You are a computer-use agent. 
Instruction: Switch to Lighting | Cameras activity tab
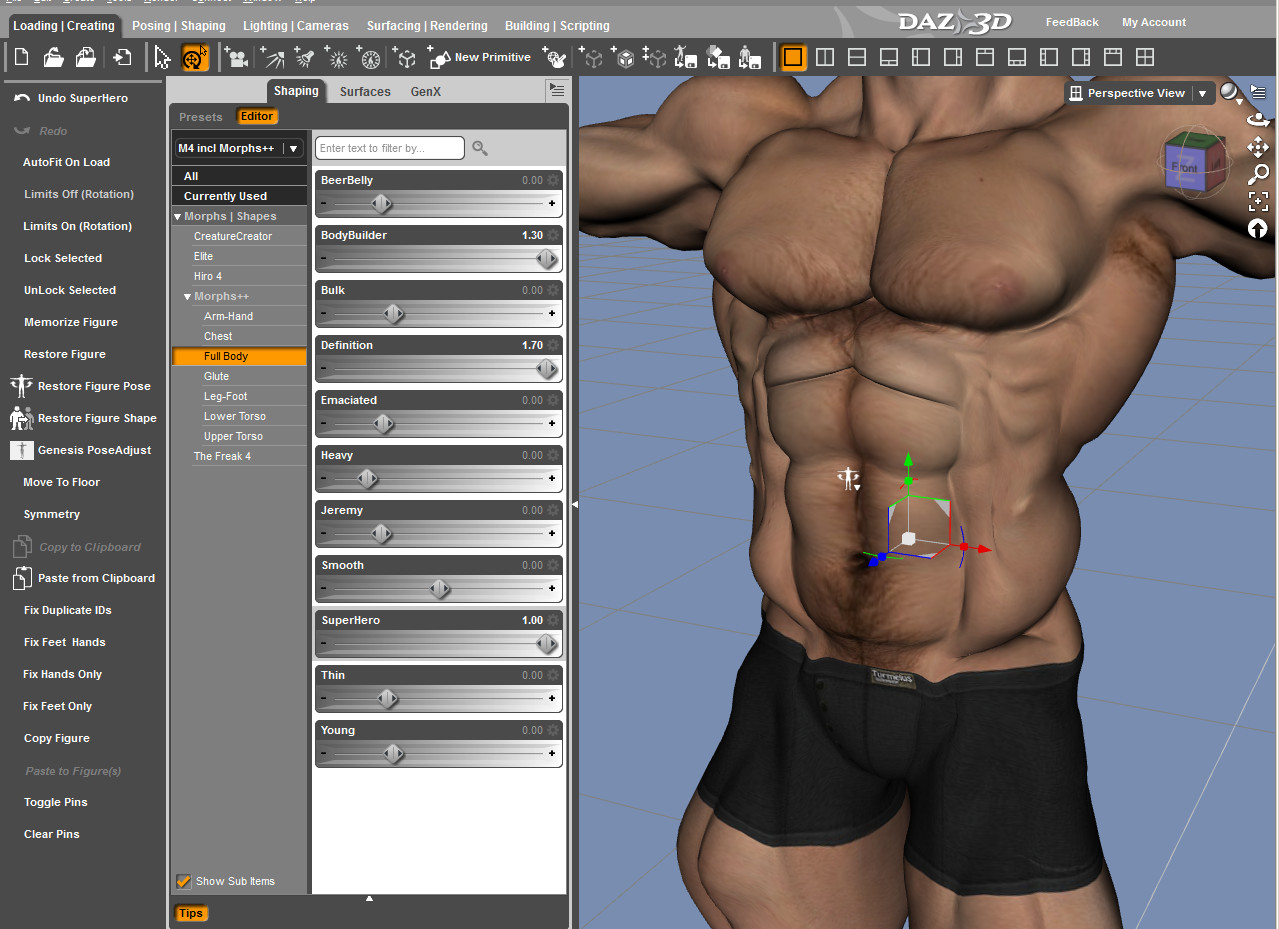click(x=296, y=26)
